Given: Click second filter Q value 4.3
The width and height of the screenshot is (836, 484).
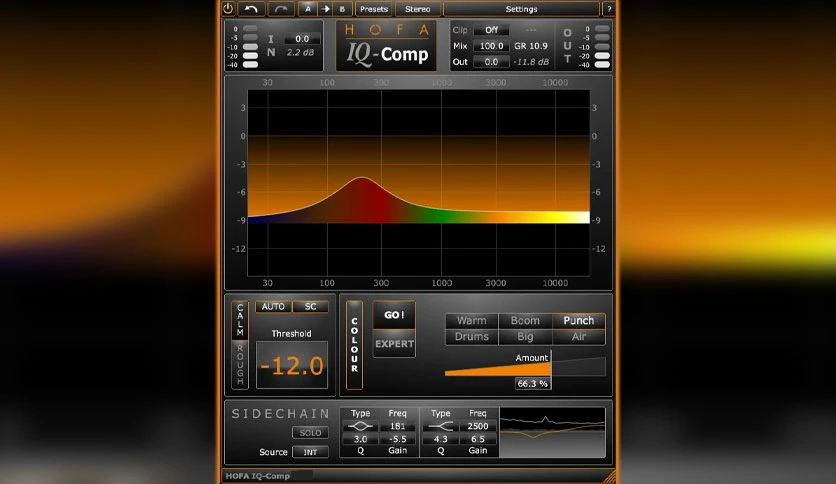Looking at the screenshot, I should click(441, 439).
